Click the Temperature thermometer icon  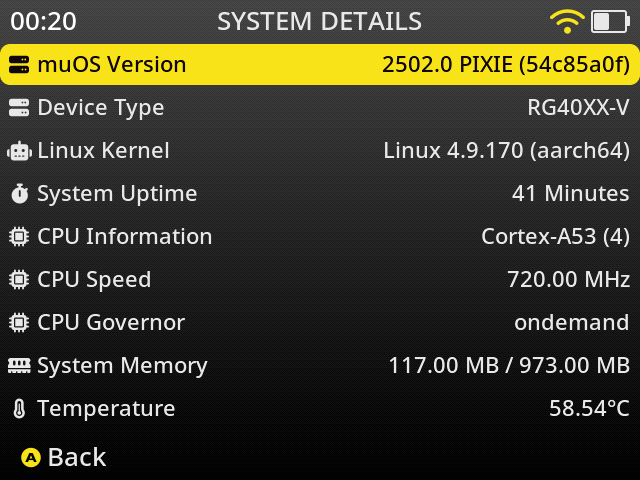19,409
